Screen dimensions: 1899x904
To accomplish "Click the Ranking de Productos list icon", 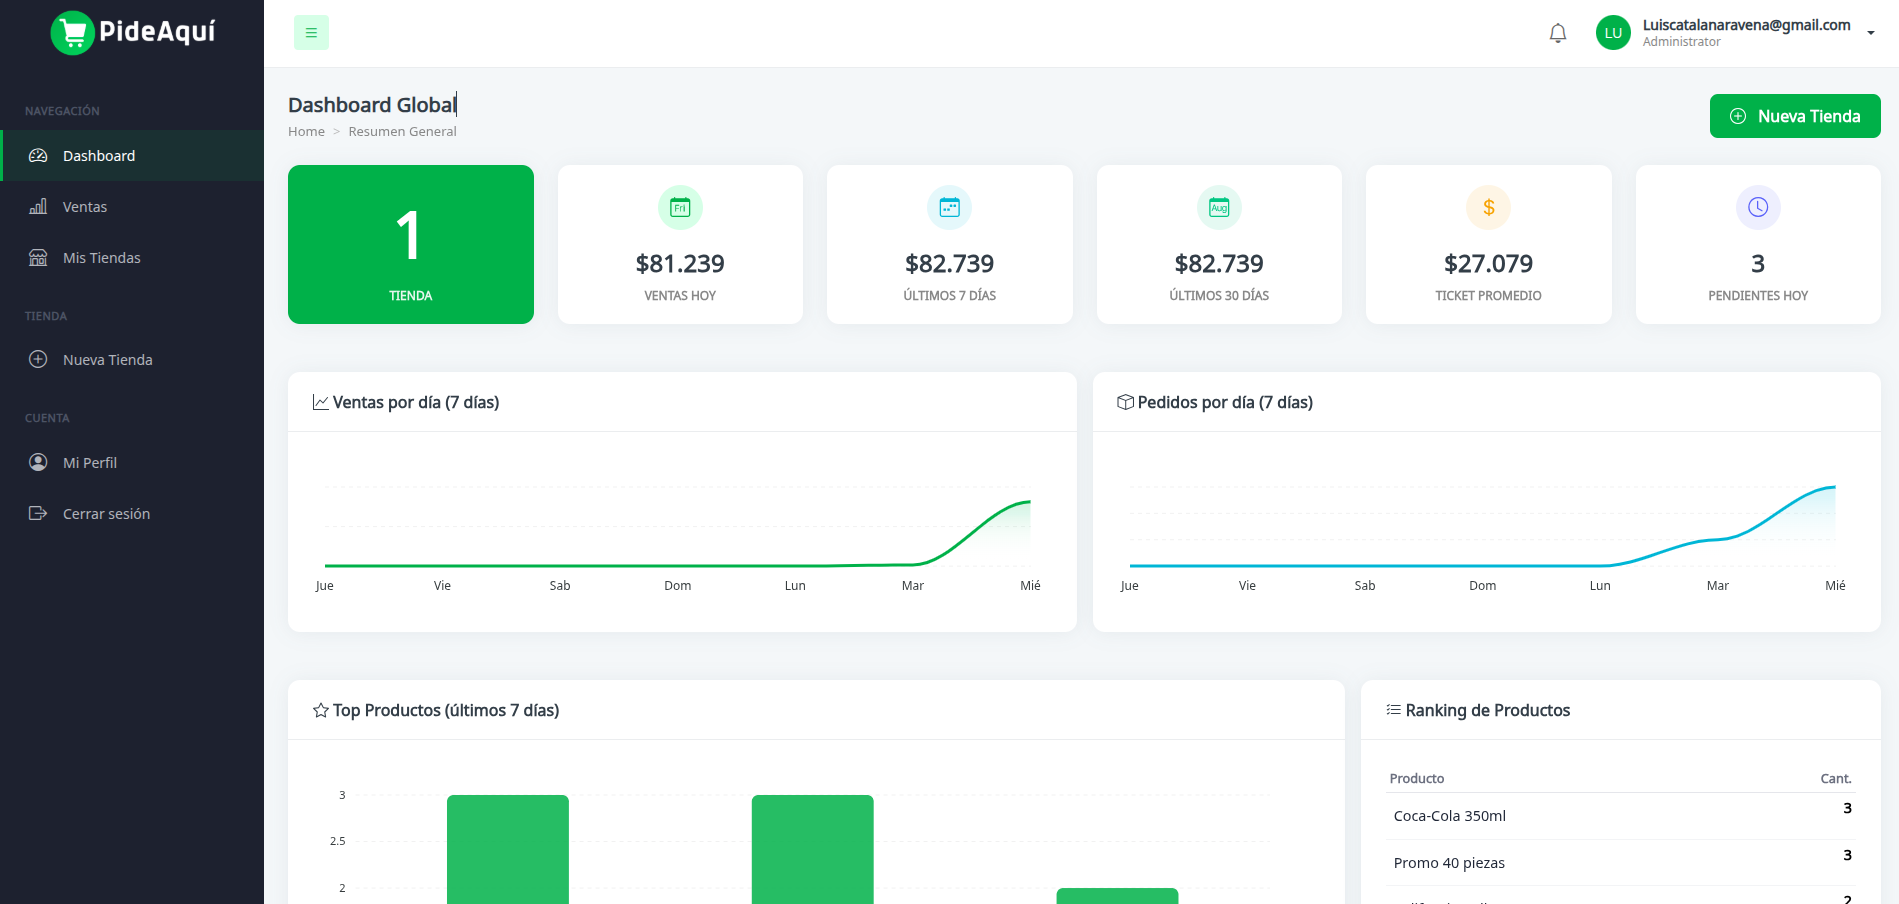I will 1393,710.
